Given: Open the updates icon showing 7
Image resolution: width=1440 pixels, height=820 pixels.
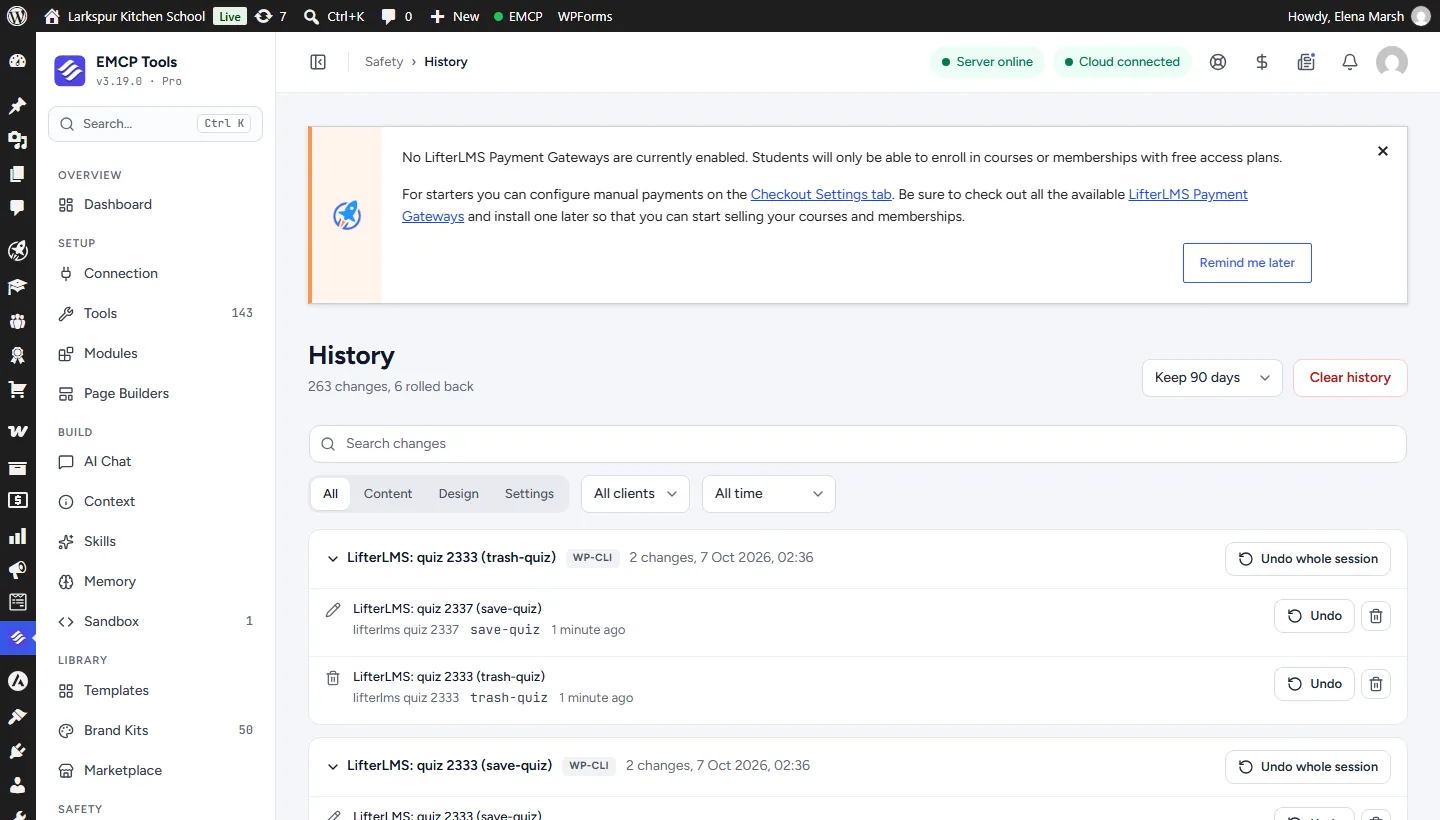Looking at the screenshot, I should click(270, 16).
